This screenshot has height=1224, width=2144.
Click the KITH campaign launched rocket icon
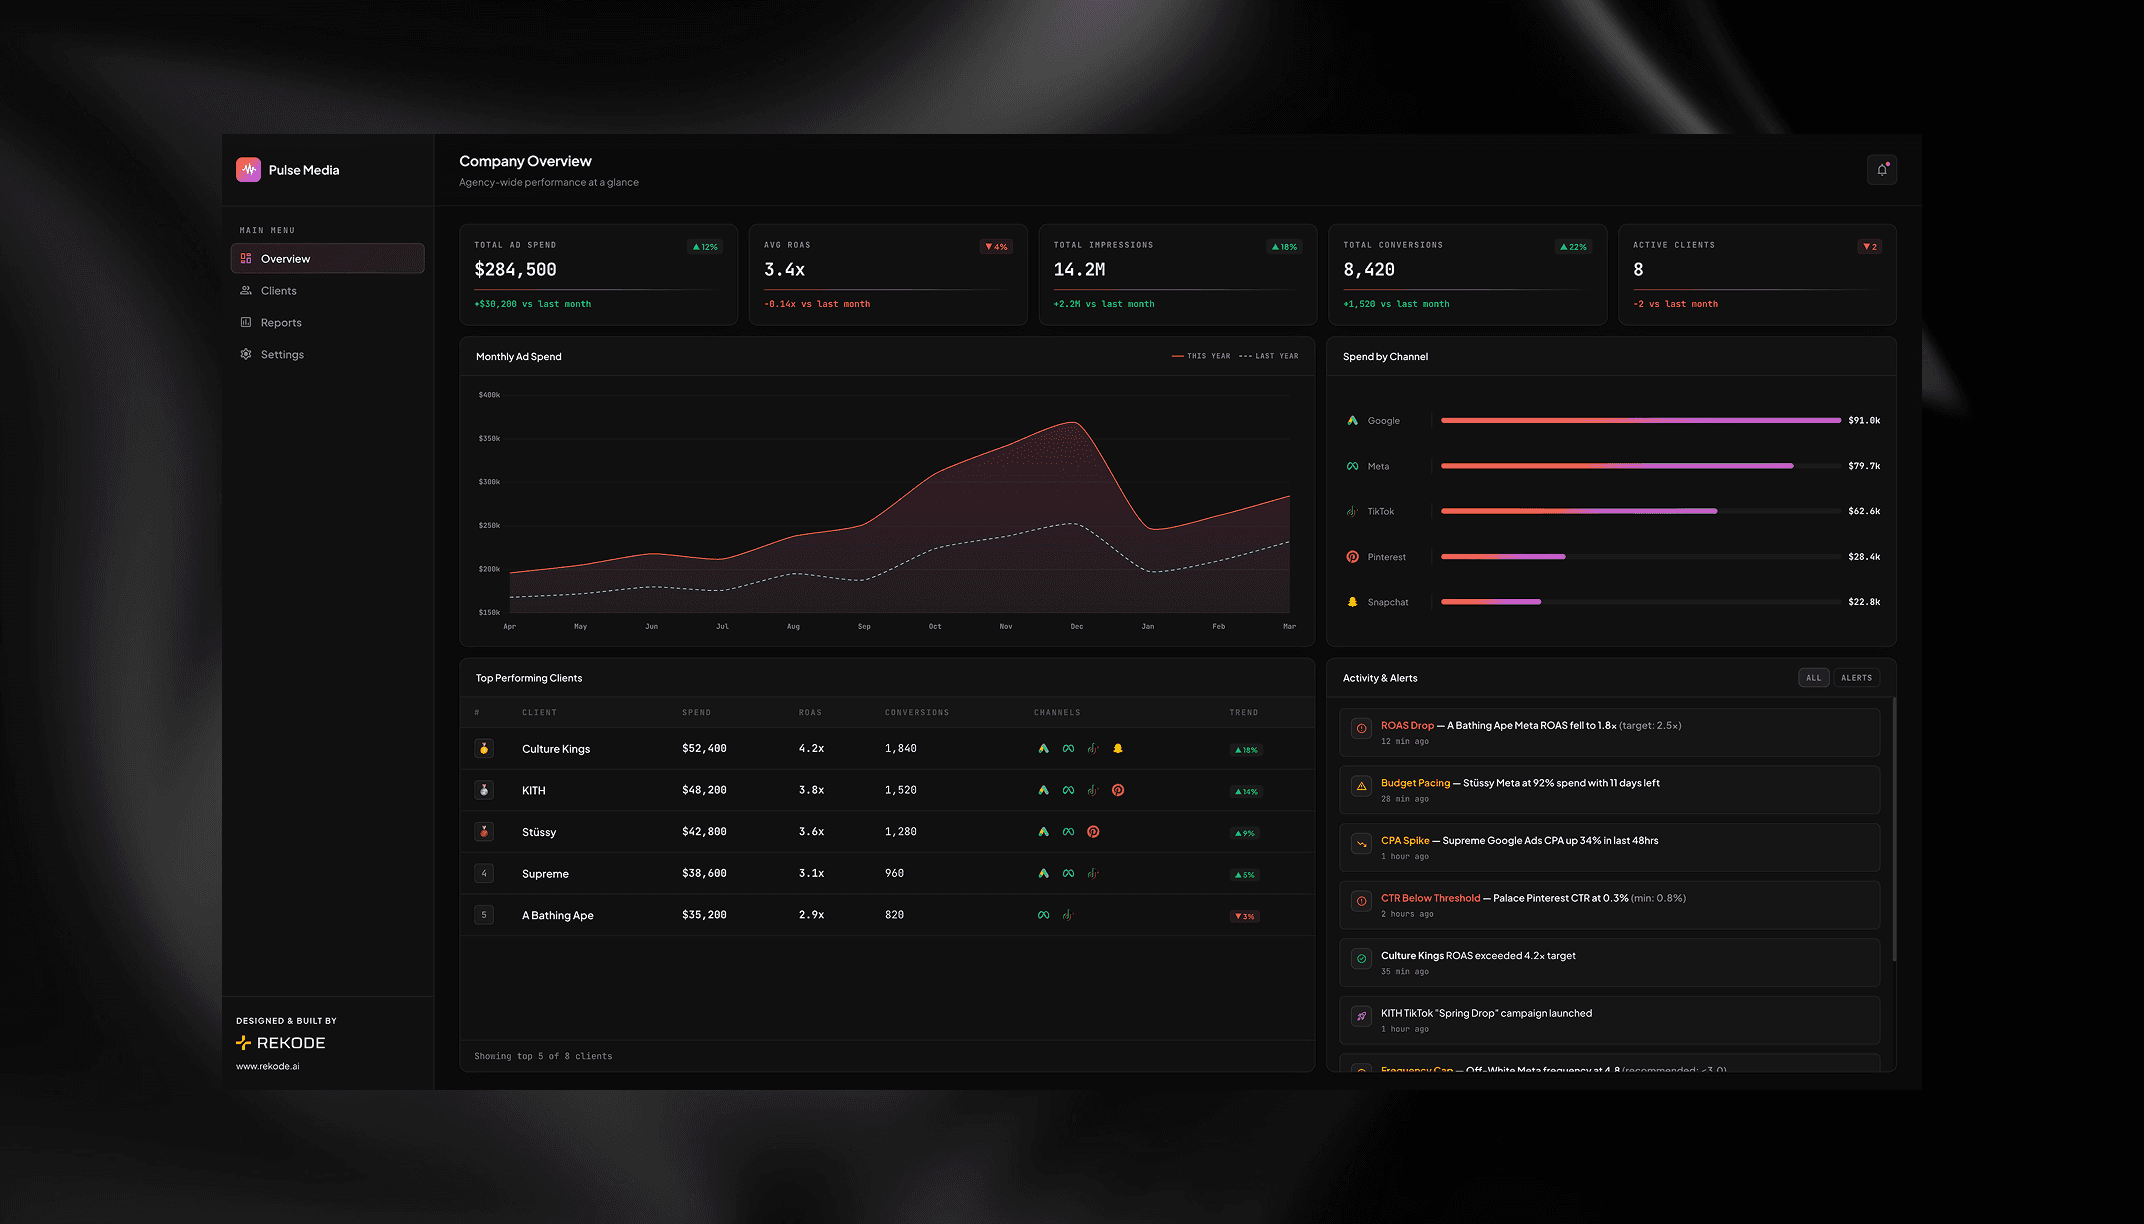pos(1361,1017)
